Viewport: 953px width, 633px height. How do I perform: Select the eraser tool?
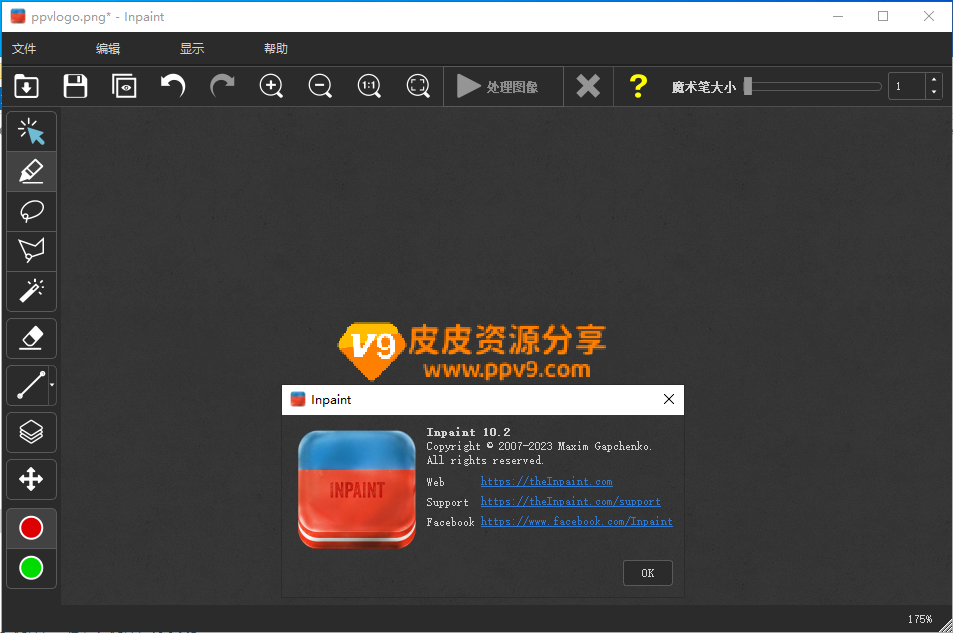[32, 338]
